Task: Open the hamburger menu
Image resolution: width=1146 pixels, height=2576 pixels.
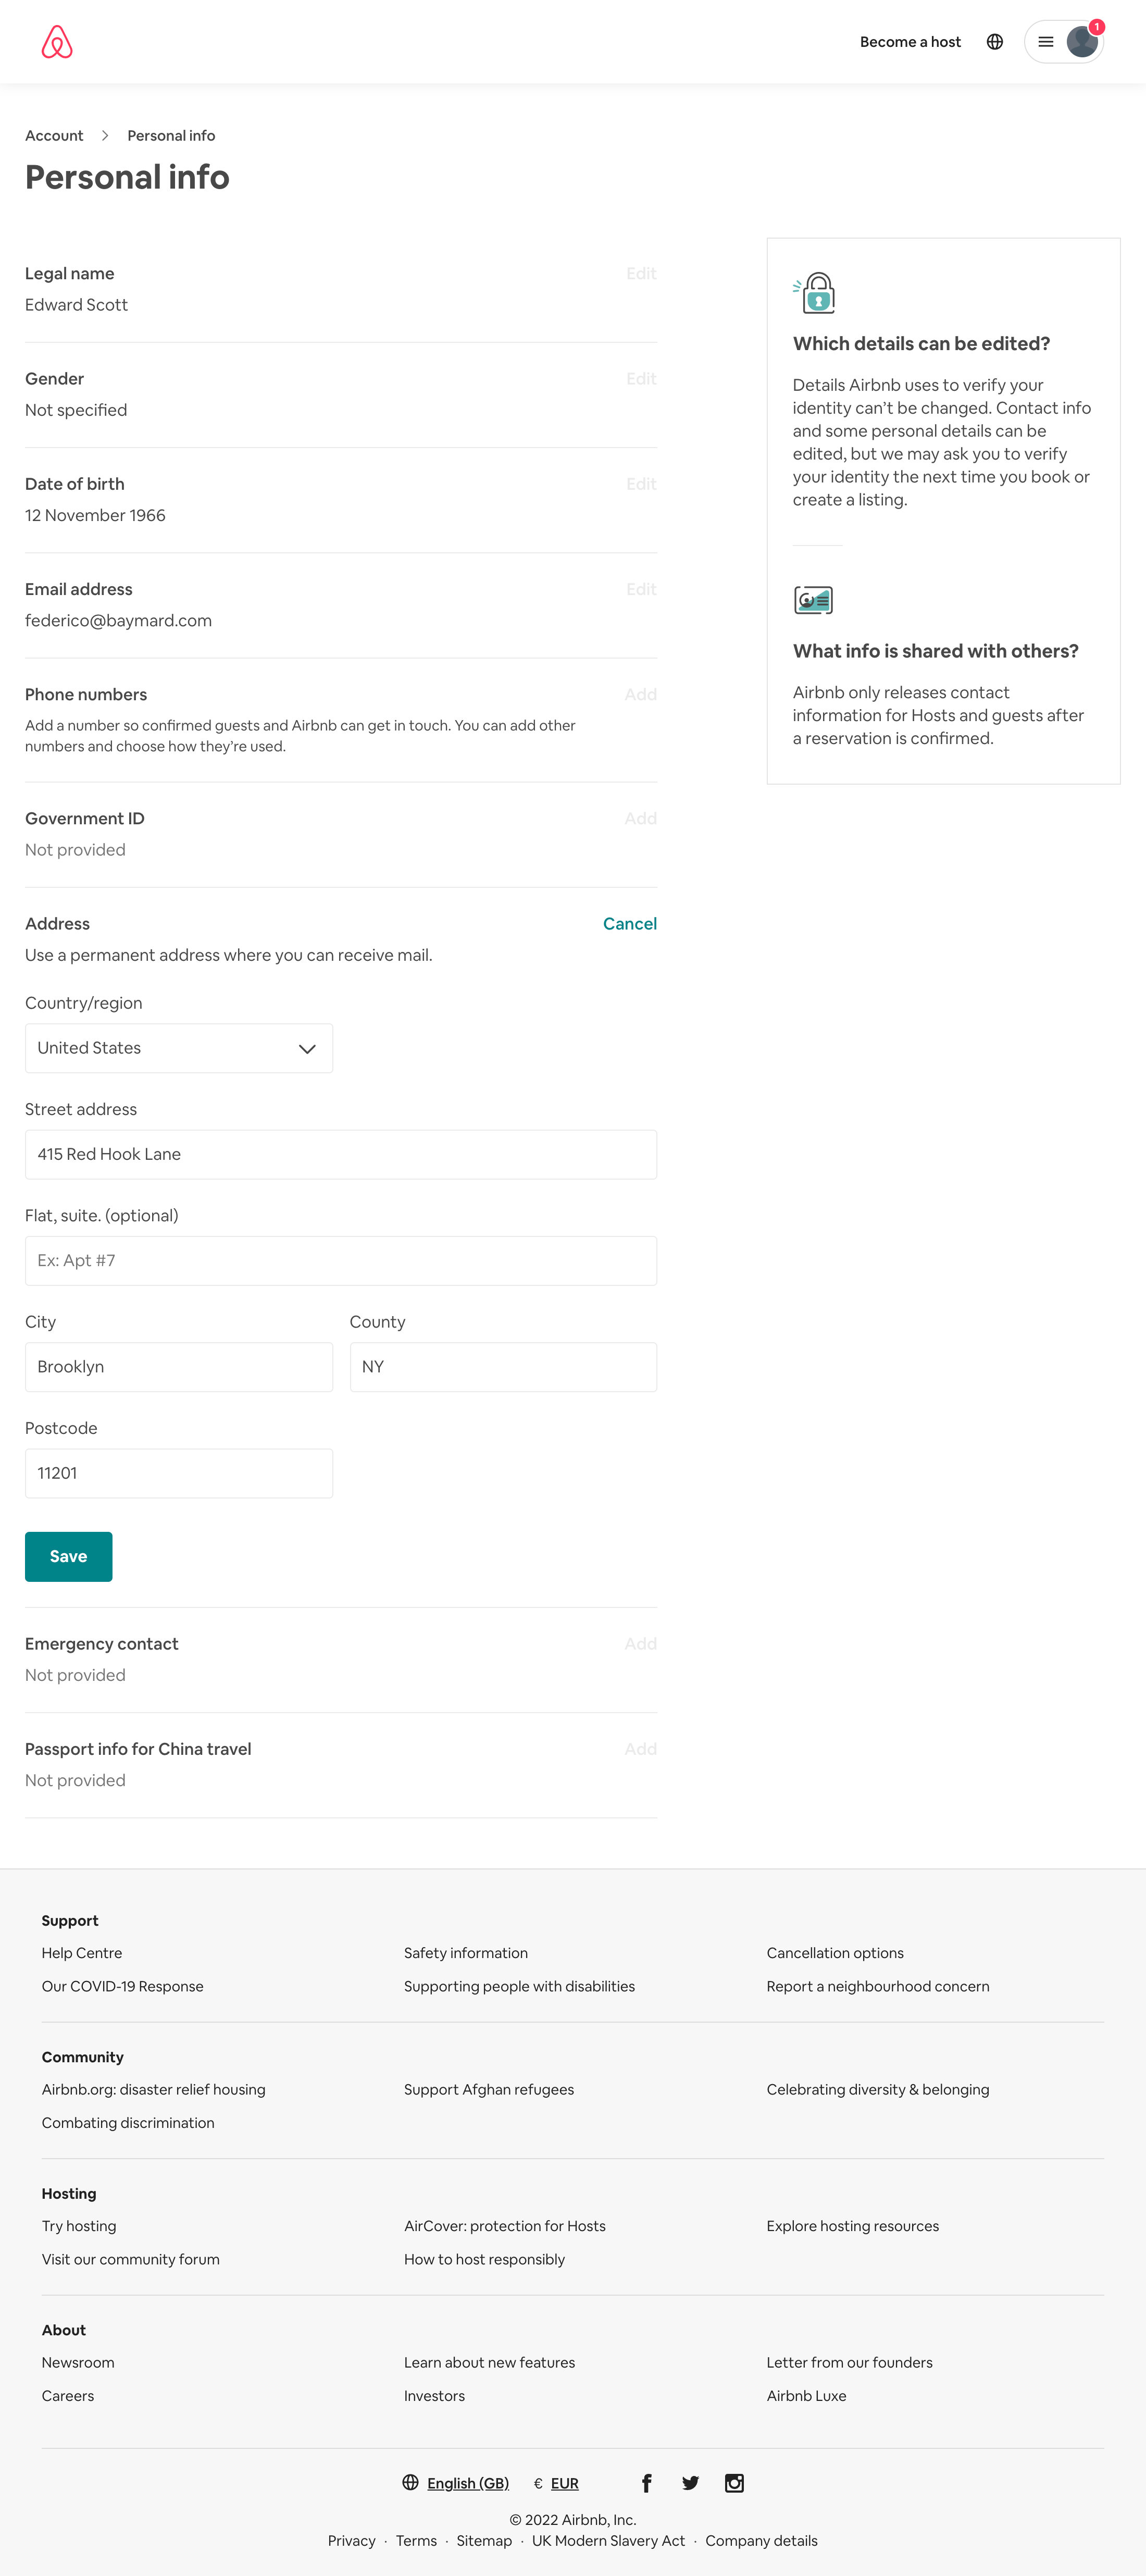Action: pos(1046,41)
